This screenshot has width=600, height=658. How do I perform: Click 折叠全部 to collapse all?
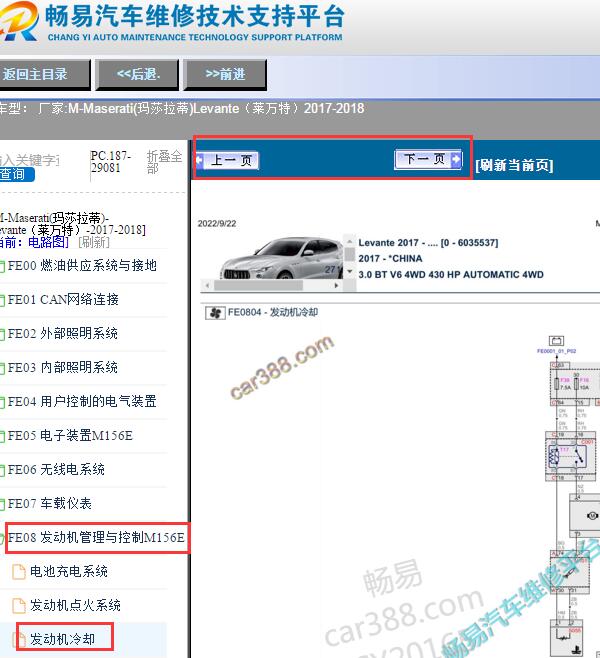point(164,162)
